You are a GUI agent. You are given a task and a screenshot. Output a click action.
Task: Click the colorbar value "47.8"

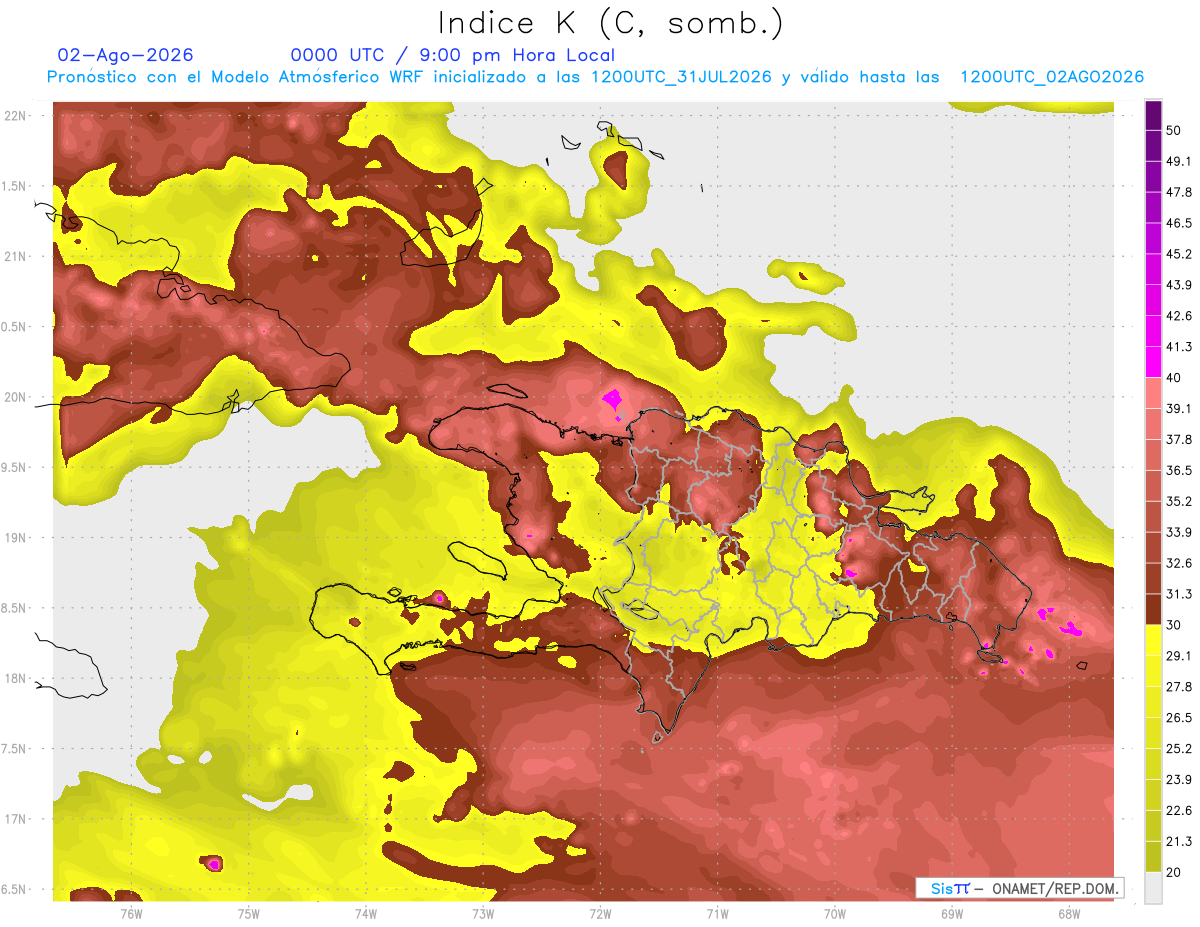tap(1179, 192)
